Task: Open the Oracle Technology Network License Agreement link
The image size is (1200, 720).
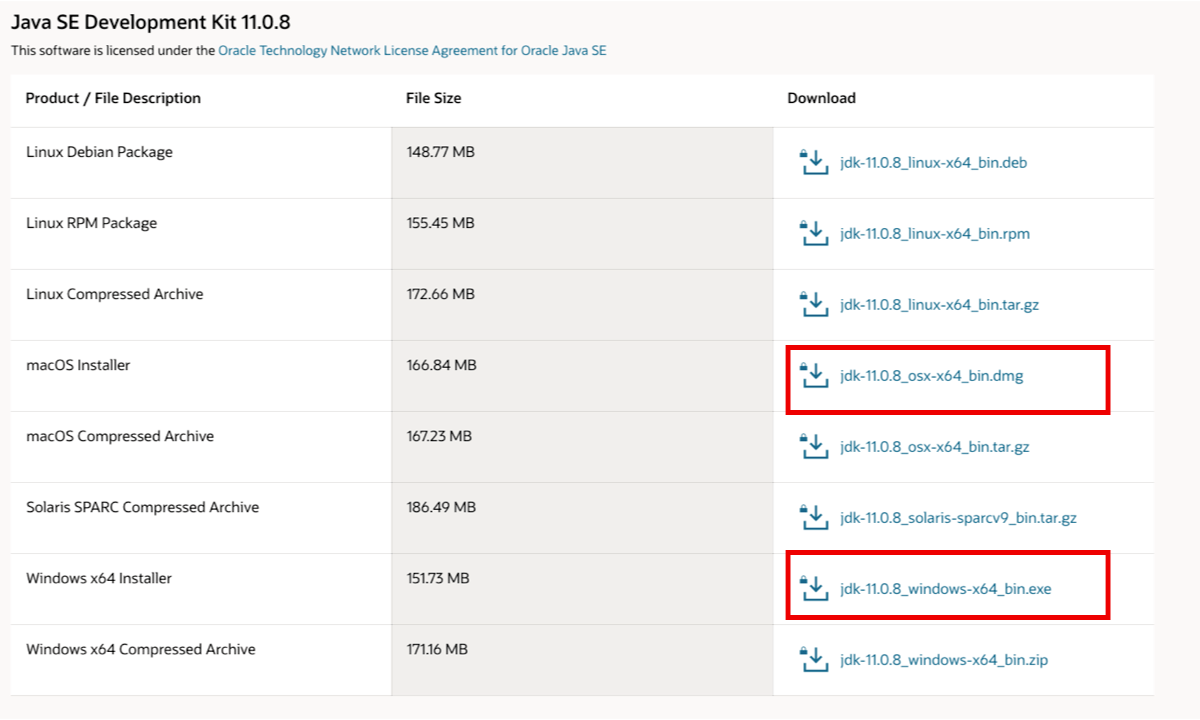Action: click(412, 50)
